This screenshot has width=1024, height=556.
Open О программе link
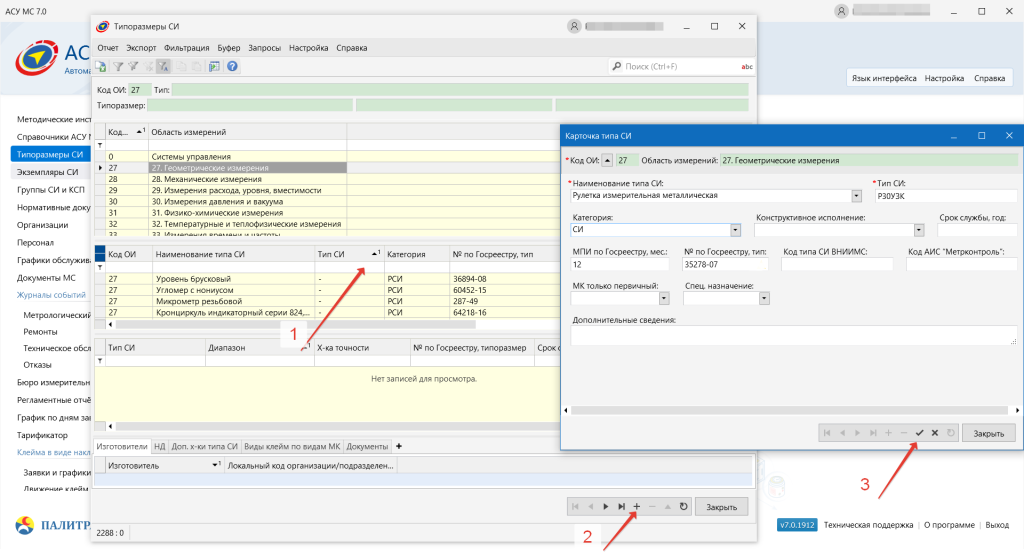point(949,525)
